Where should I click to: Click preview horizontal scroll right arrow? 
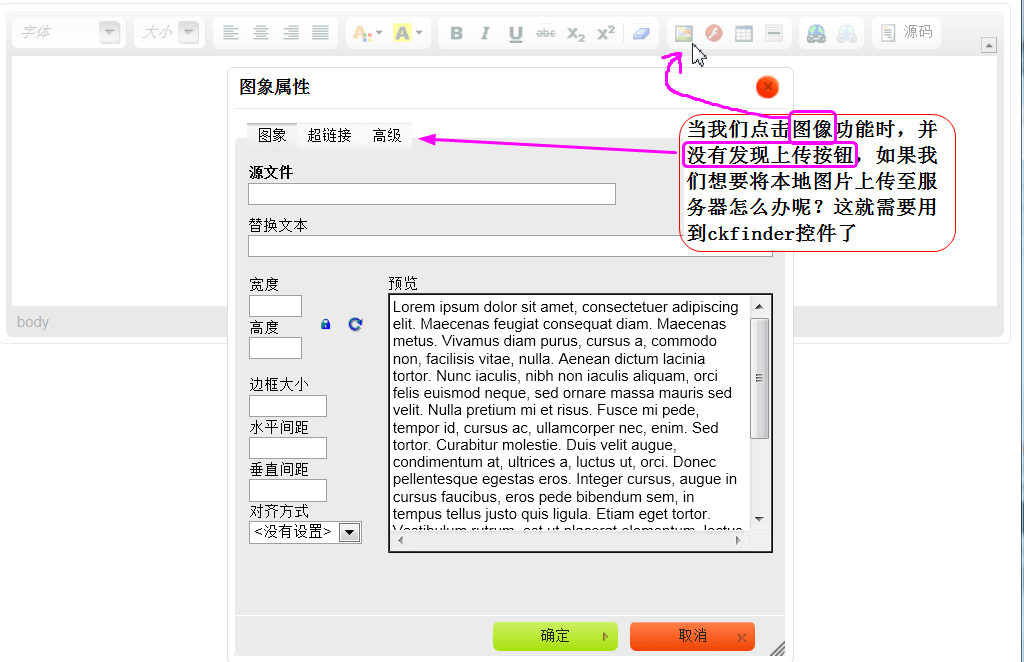click(739, 540)
